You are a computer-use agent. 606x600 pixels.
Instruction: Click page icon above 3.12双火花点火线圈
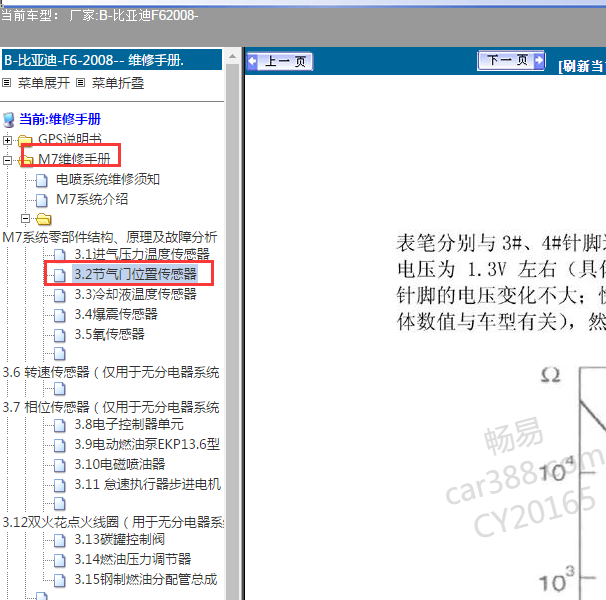[60, 503]
